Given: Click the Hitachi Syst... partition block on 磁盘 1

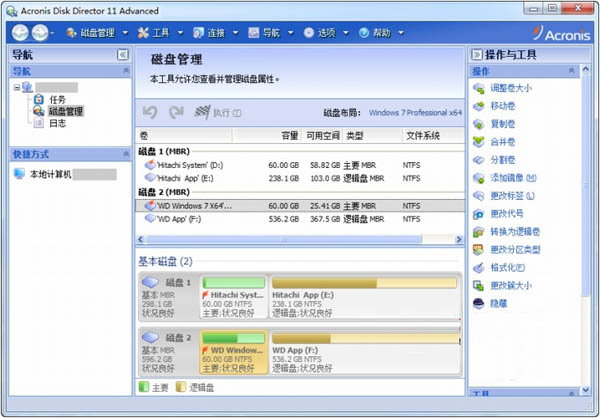Looking at the screenshot, I should pos(234,297).
